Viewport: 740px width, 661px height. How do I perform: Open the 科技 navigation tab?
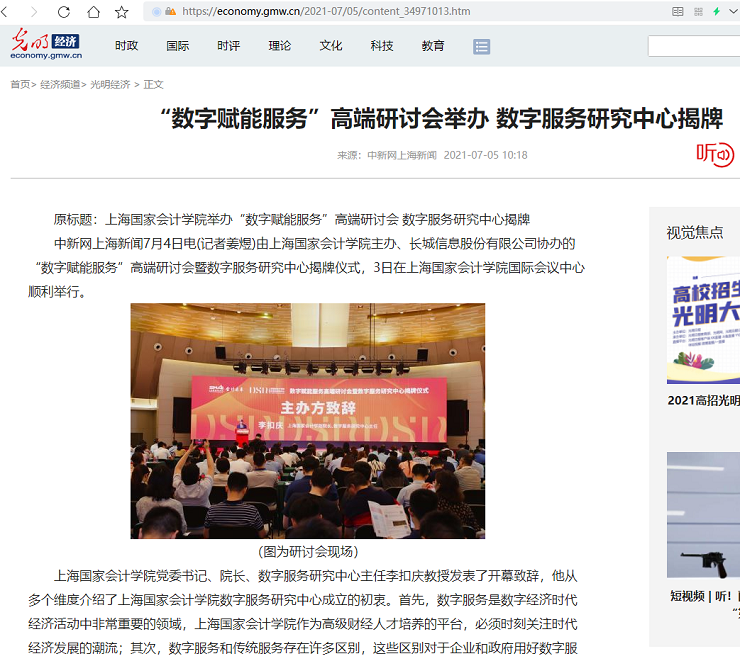point(382,46)
